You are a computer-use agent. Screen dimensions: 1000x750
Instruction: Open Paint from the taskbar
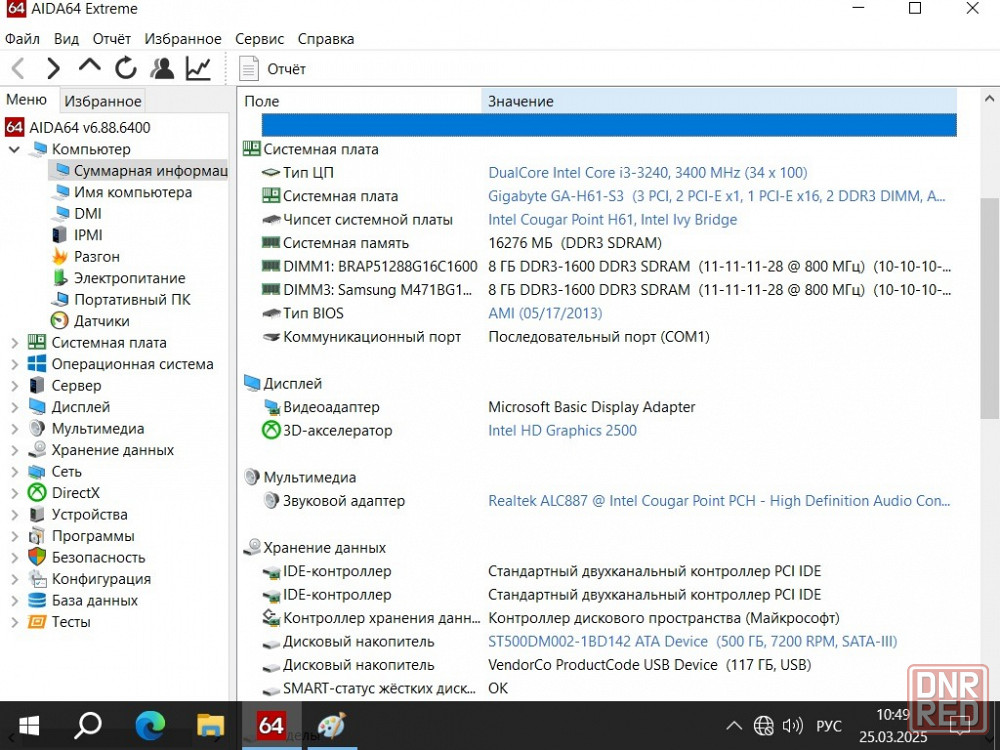[332, 726]
